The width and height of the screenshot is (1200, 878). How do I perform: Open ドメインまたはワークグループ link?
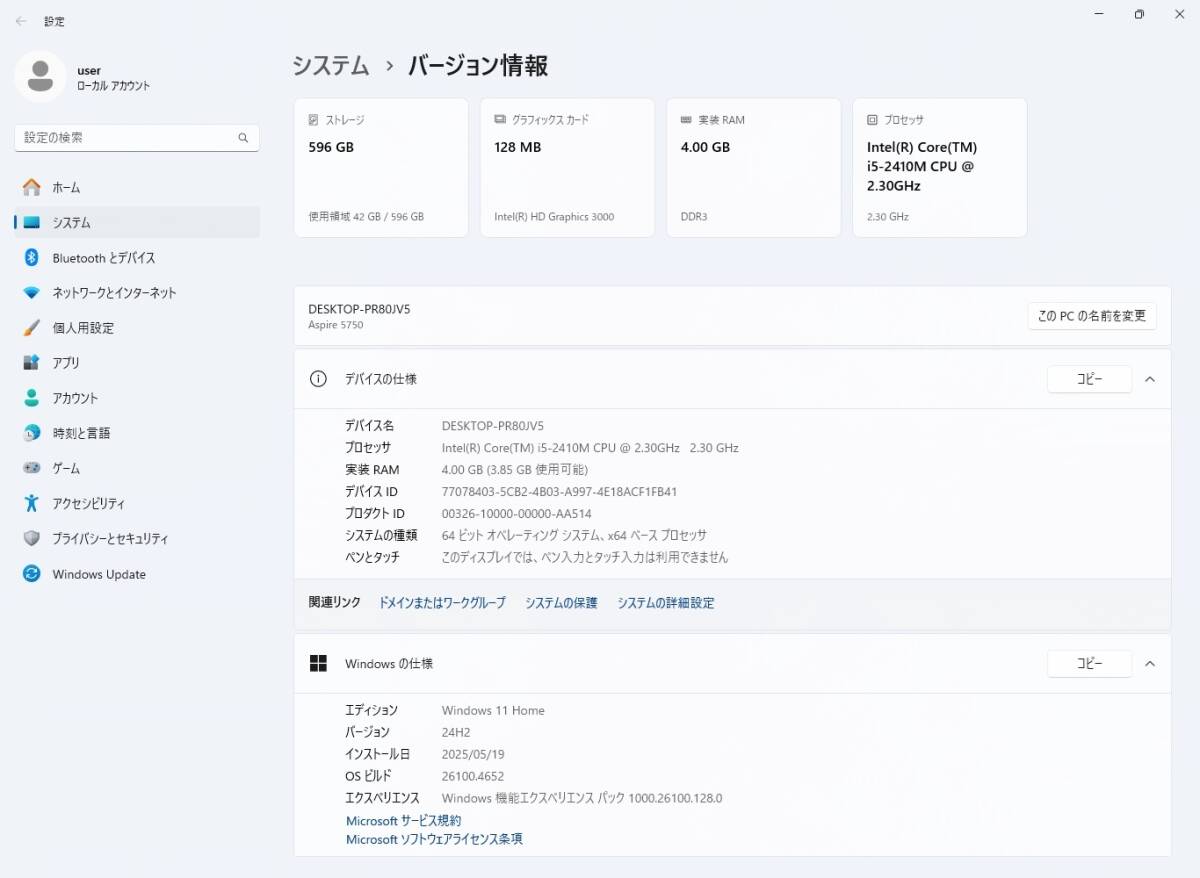[x=442, y=603]
